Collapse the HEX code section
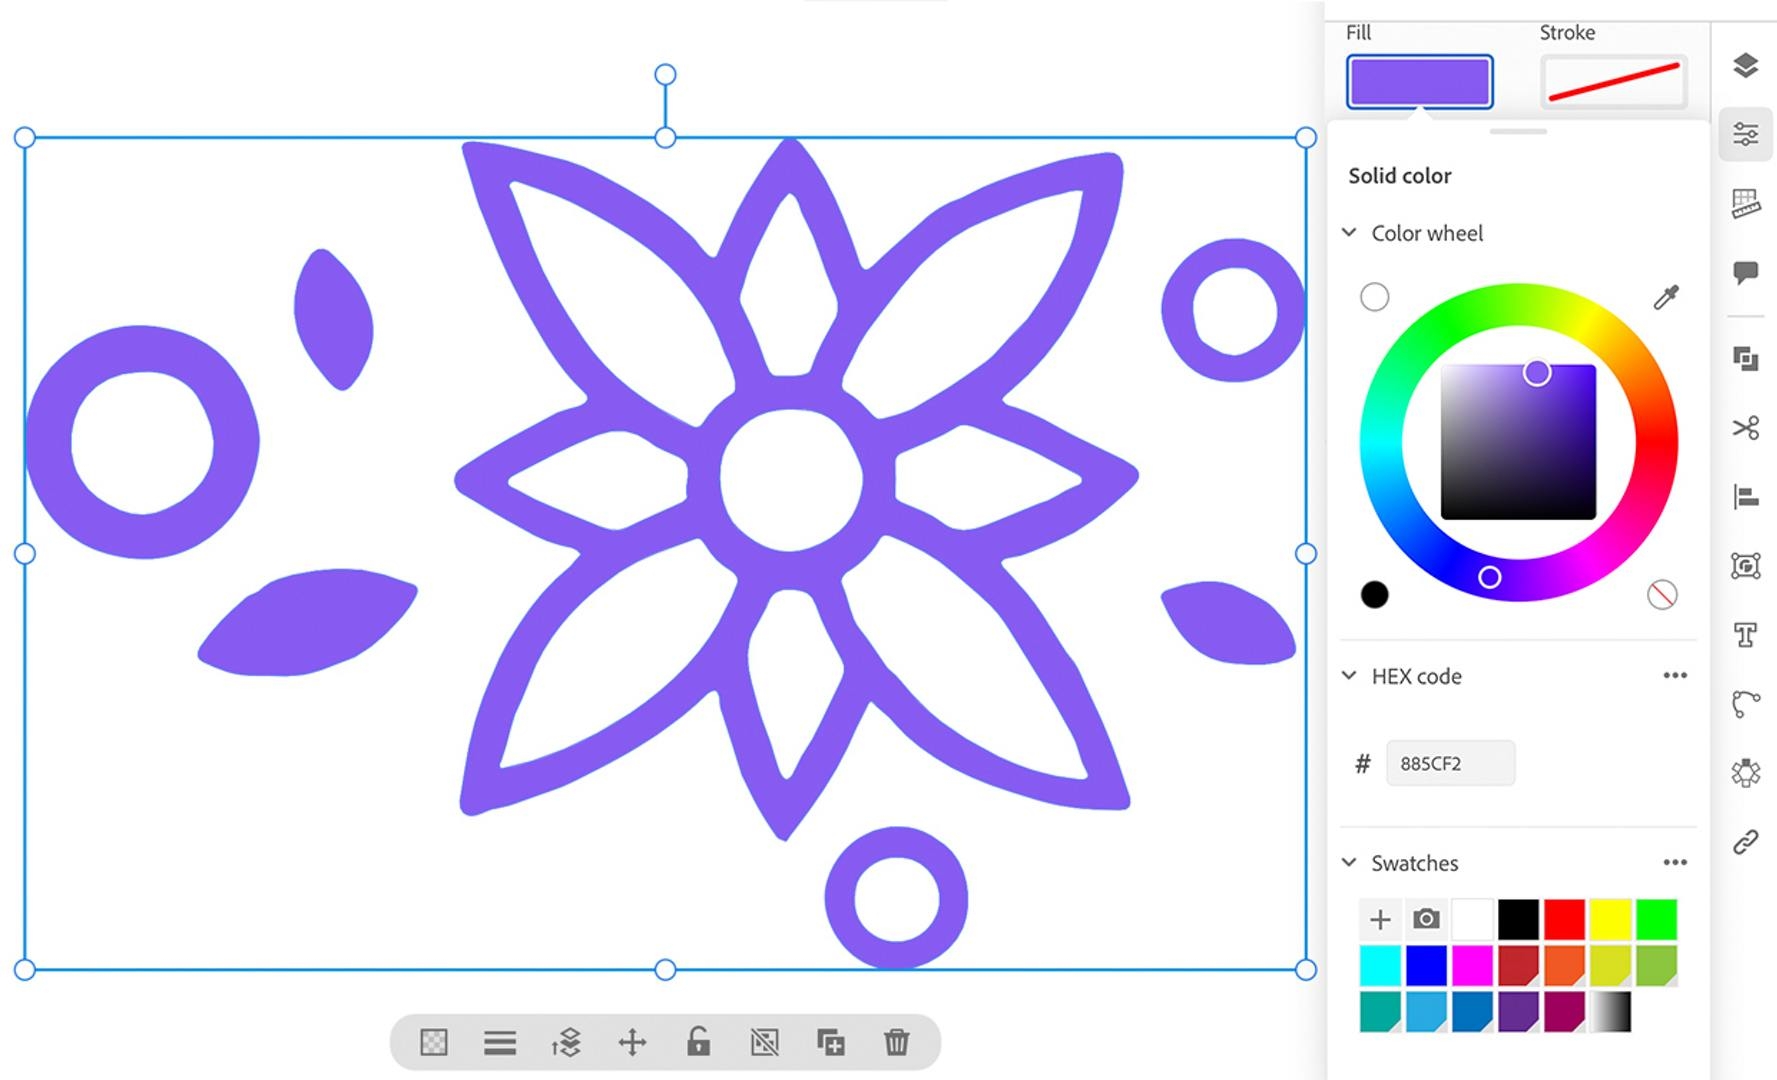The width and height of the screenshot is (1777, 1080). pyautogui.click(x=1350, y=675)
